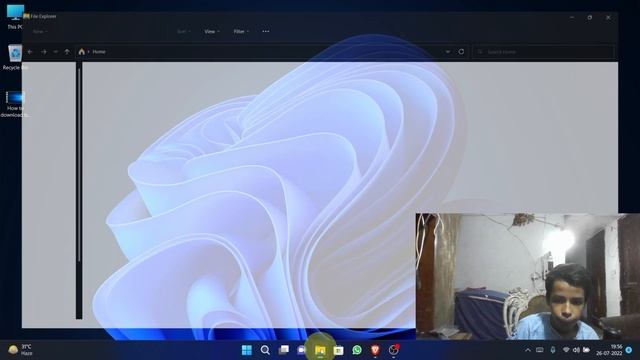Open the volume speaker tray icon

(576, 350)
